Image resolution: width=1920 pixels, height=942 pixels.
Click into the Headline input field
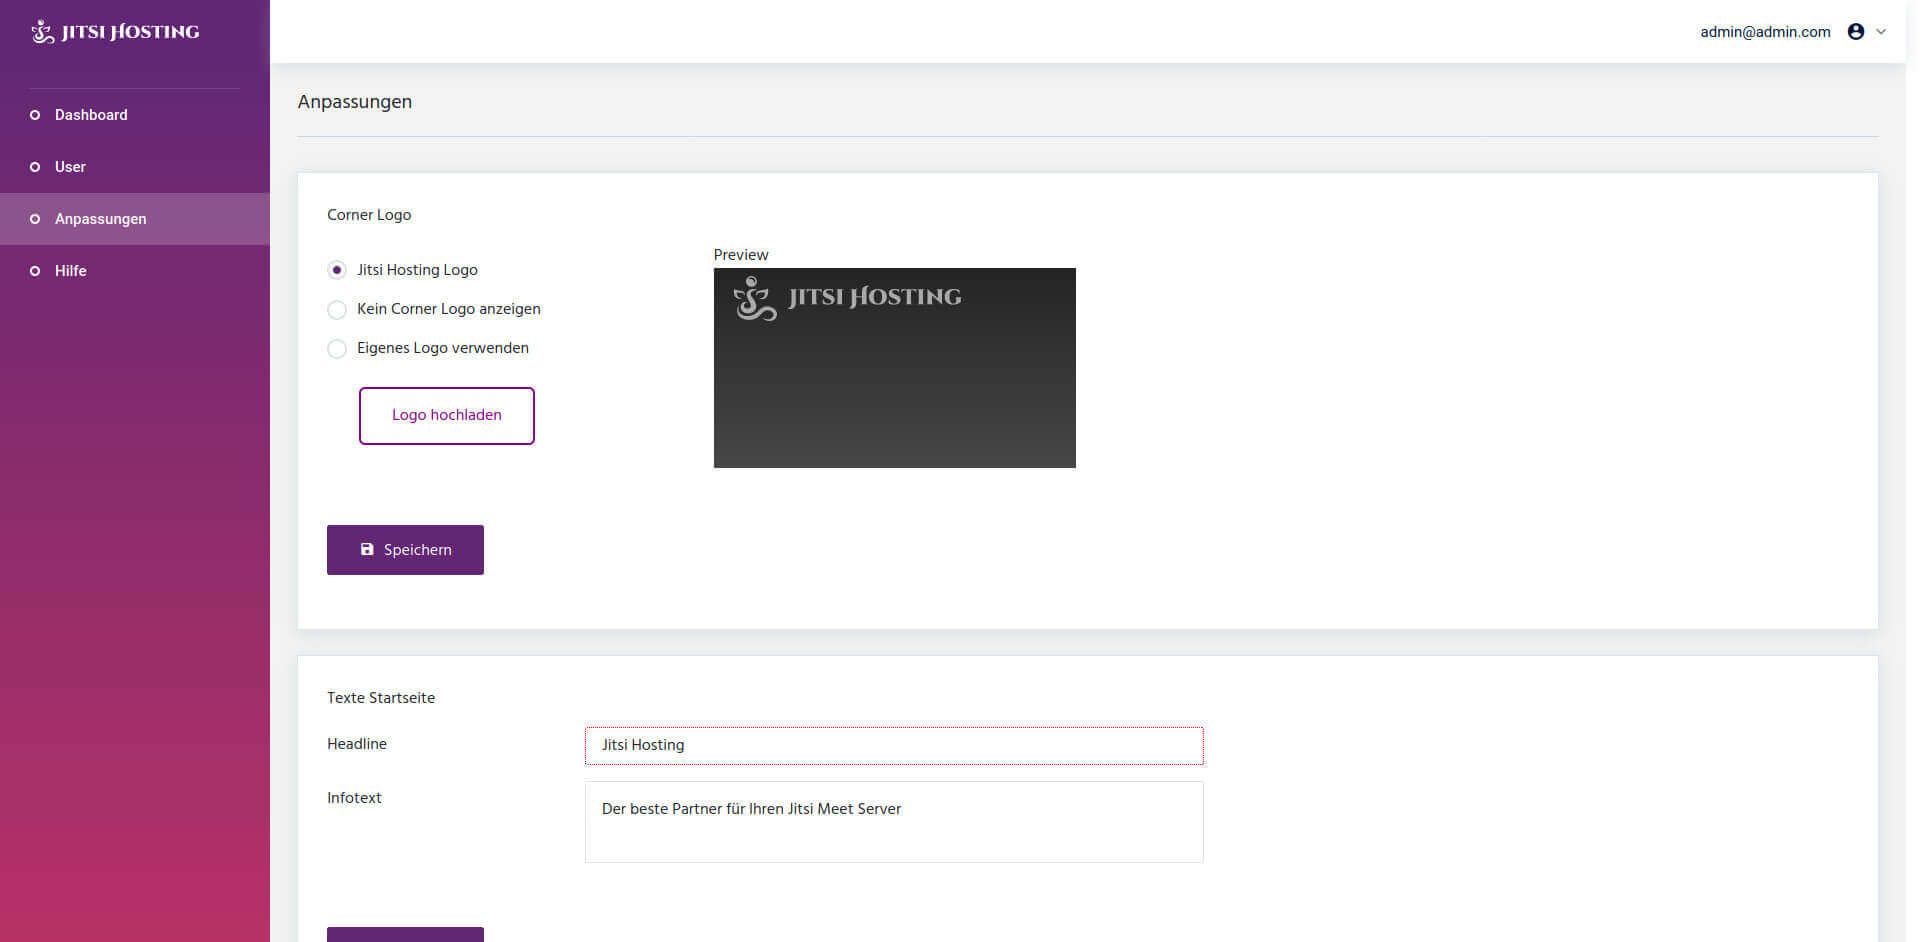(894, 746)
